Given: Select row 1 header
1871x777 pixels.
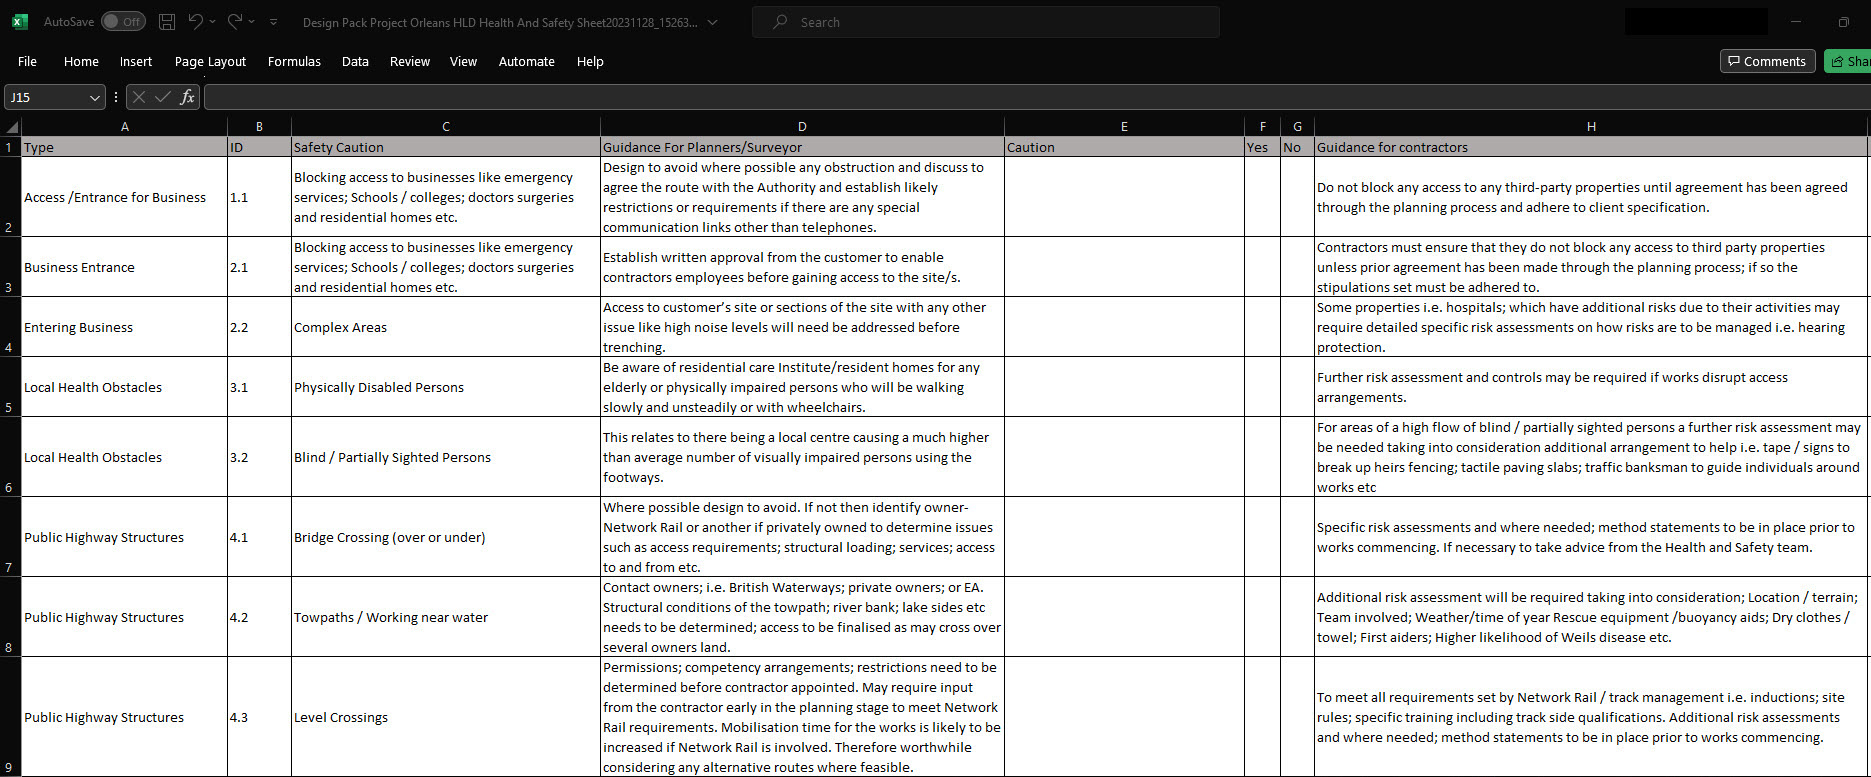Looking at the screenshot, I should point(10,147).
